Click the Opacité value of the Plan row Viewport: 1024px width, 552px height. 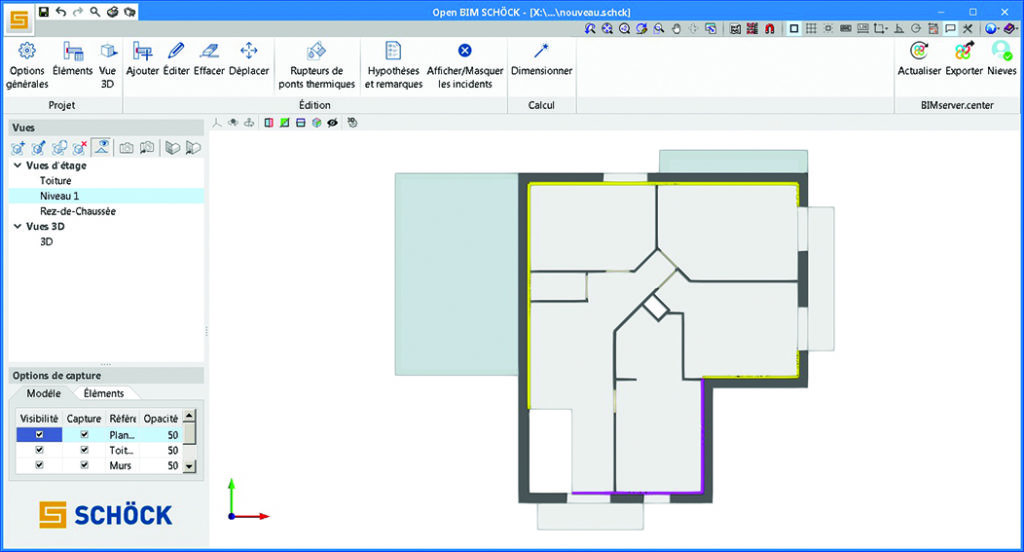pyautogui.click(x=172, y=434)
